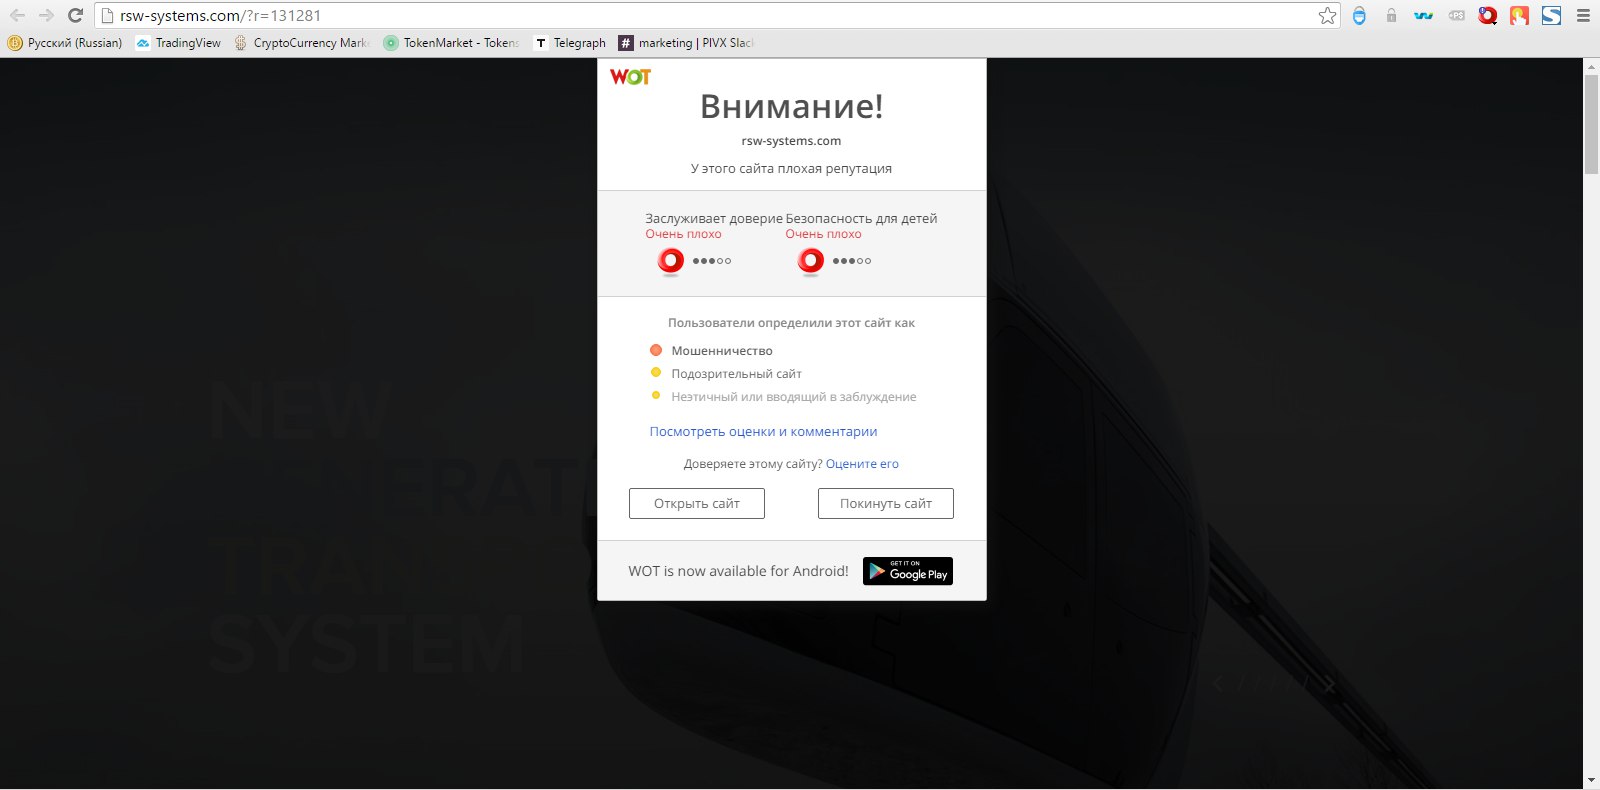The height and width of the screenshot is (790, 1600).
Task: Open the Get it on Google Play badge
Action: click(x=908, y=571)
